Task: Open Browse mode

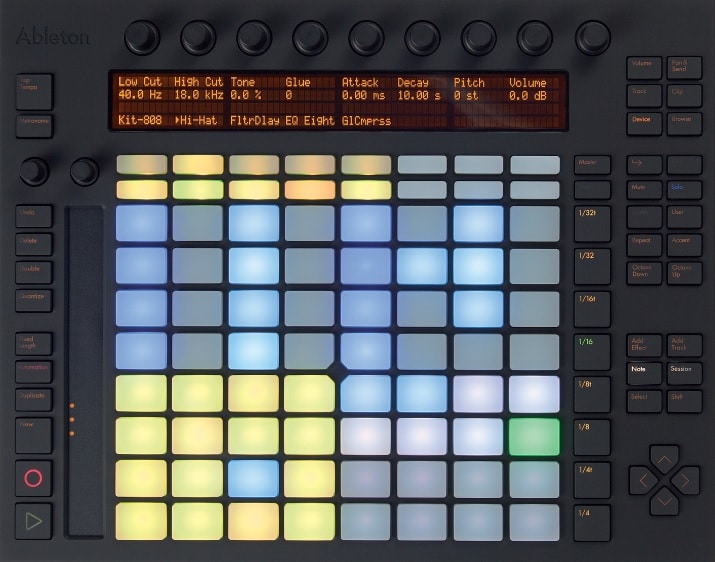Action: point(684,124)
